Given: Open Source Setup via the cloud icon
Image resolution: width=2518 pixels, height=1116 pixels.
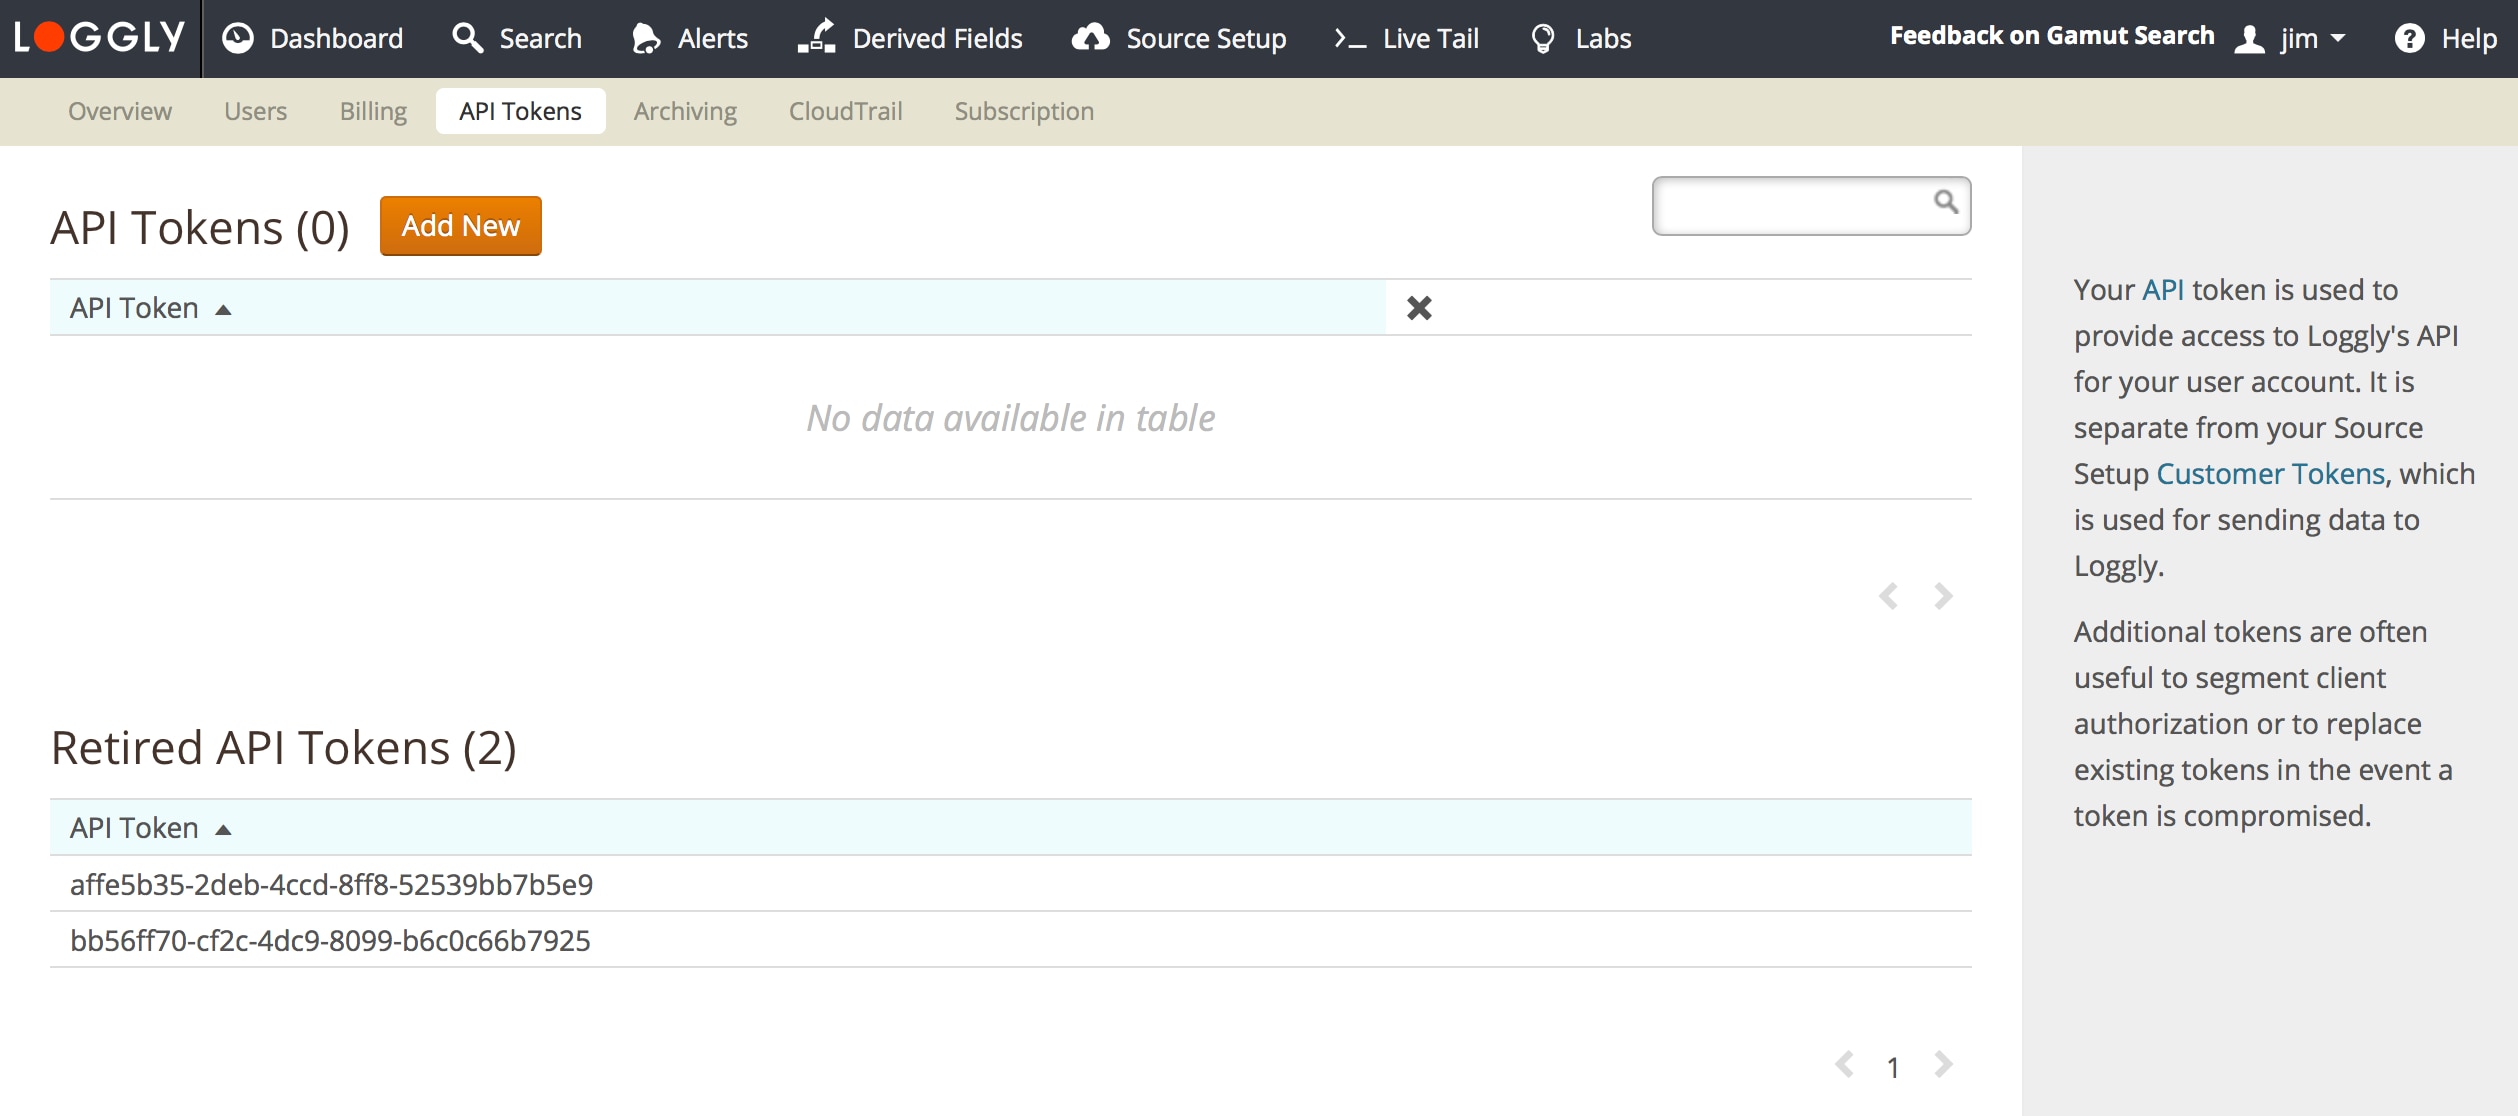Looking at the screenshot, I should 1090,38.
